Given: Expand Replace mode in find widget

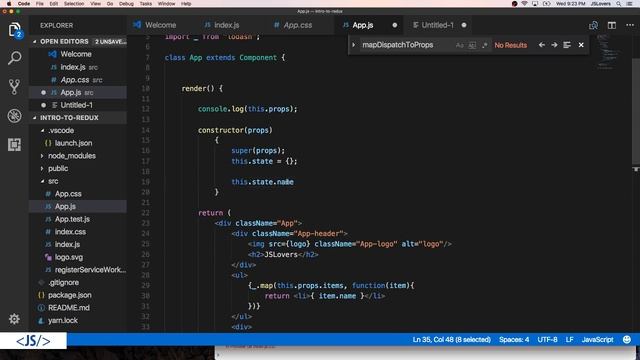Looking at the screenshot, I should tap(354, 45).
